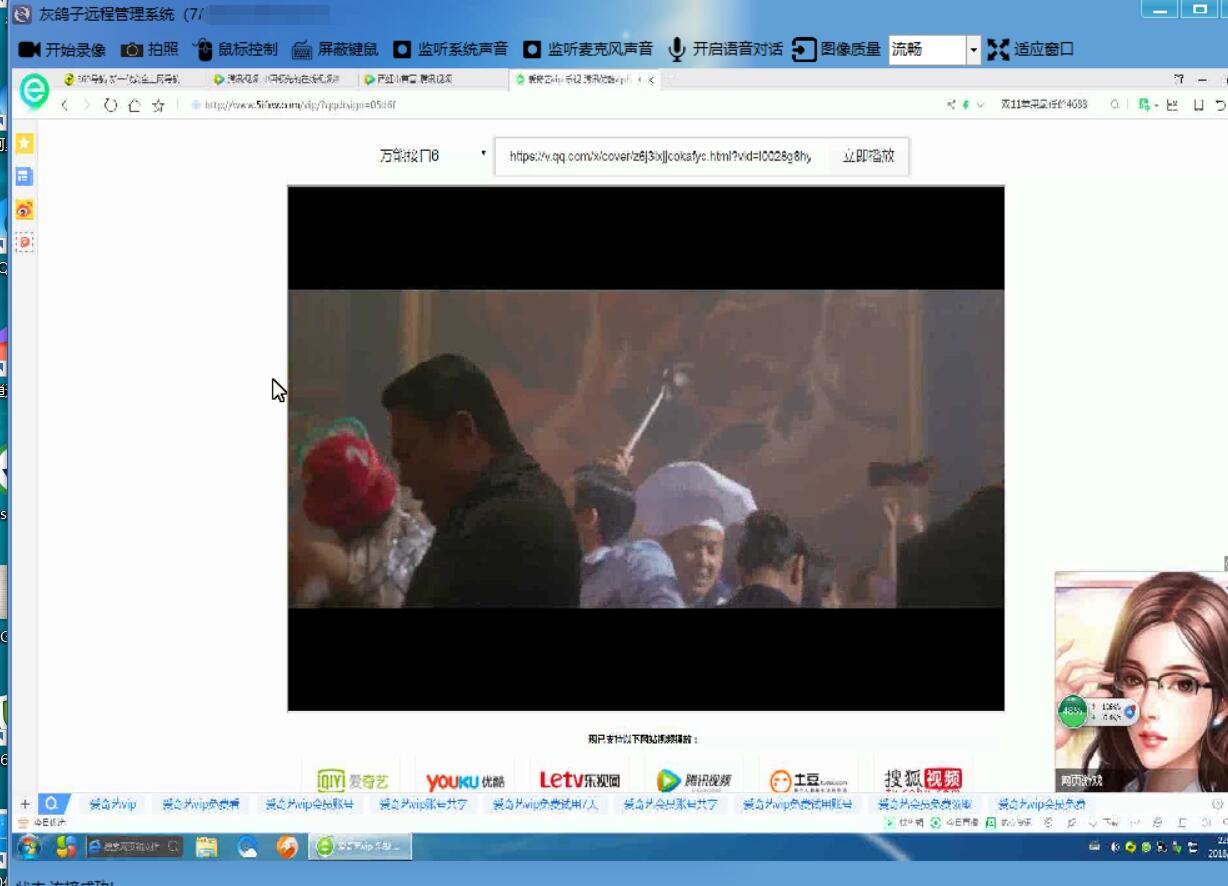Go forward in the remote browser
Viewport: 1228px width, 886px height.
point(87,105)
